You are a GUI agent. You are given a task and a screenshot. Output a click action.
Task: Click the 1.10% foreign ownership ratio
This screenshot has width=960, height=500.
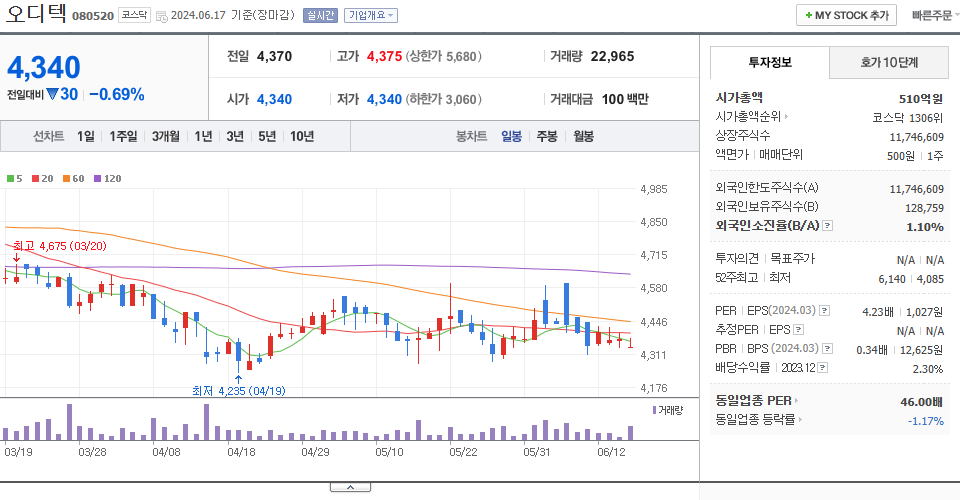click(925, 227)
